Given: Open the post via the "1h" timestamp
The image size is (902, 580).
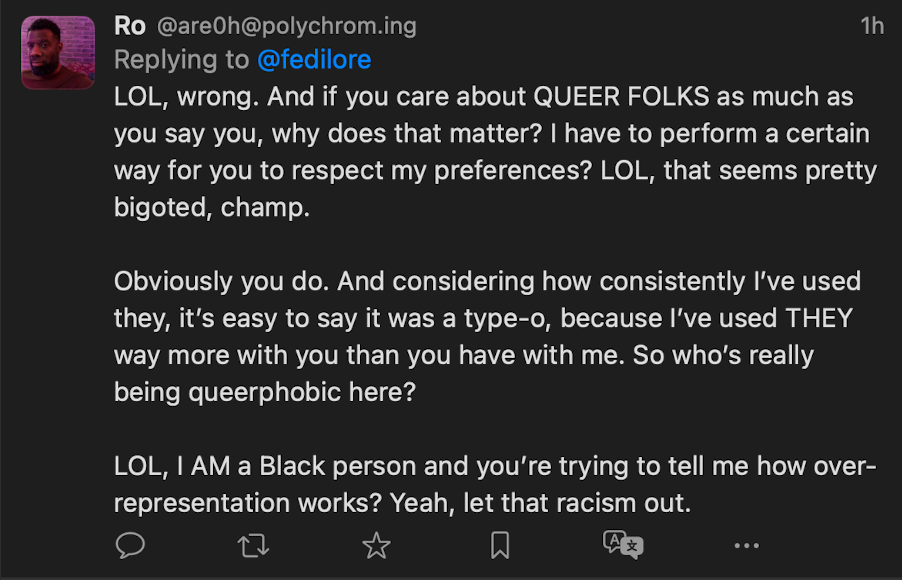Looking at the screenshot, I should [871, 26].
